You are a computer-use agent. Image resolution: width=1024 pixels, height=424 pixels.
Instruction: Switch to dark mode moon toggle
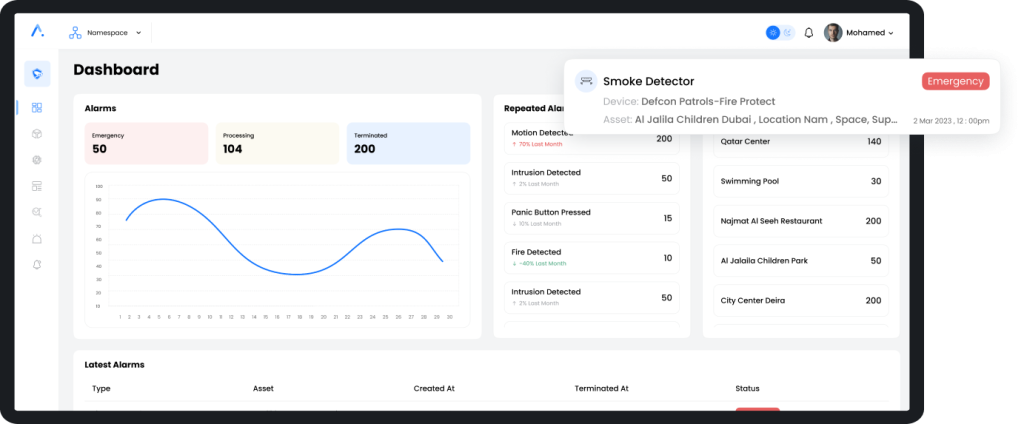(x=788, y=33)
